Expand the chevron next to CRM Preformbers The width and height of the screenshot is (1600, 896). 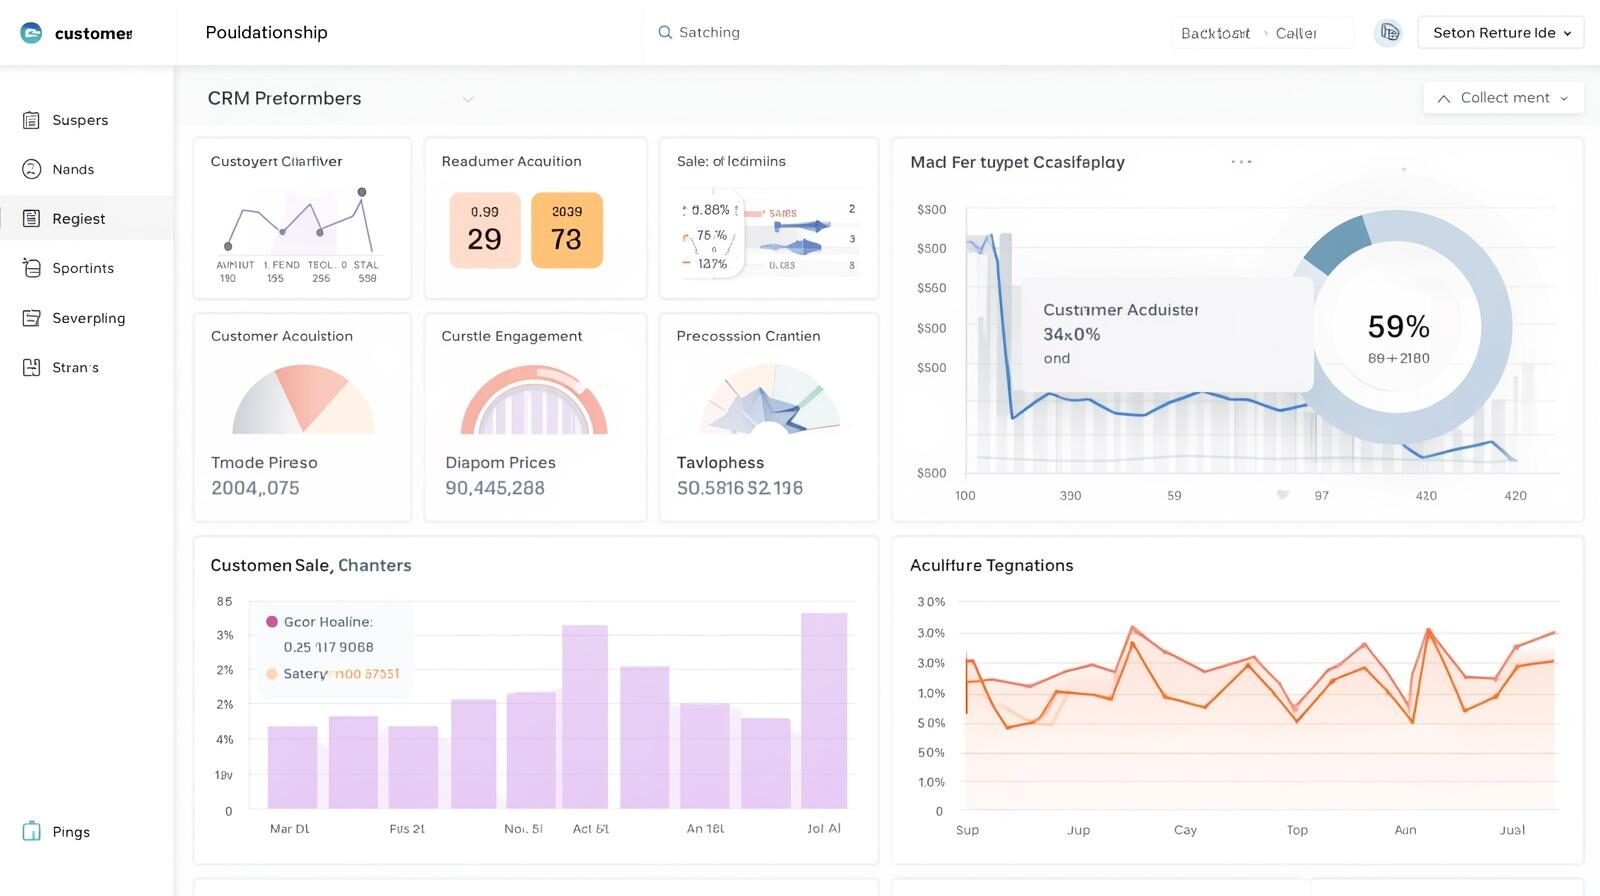click(468, 99)
